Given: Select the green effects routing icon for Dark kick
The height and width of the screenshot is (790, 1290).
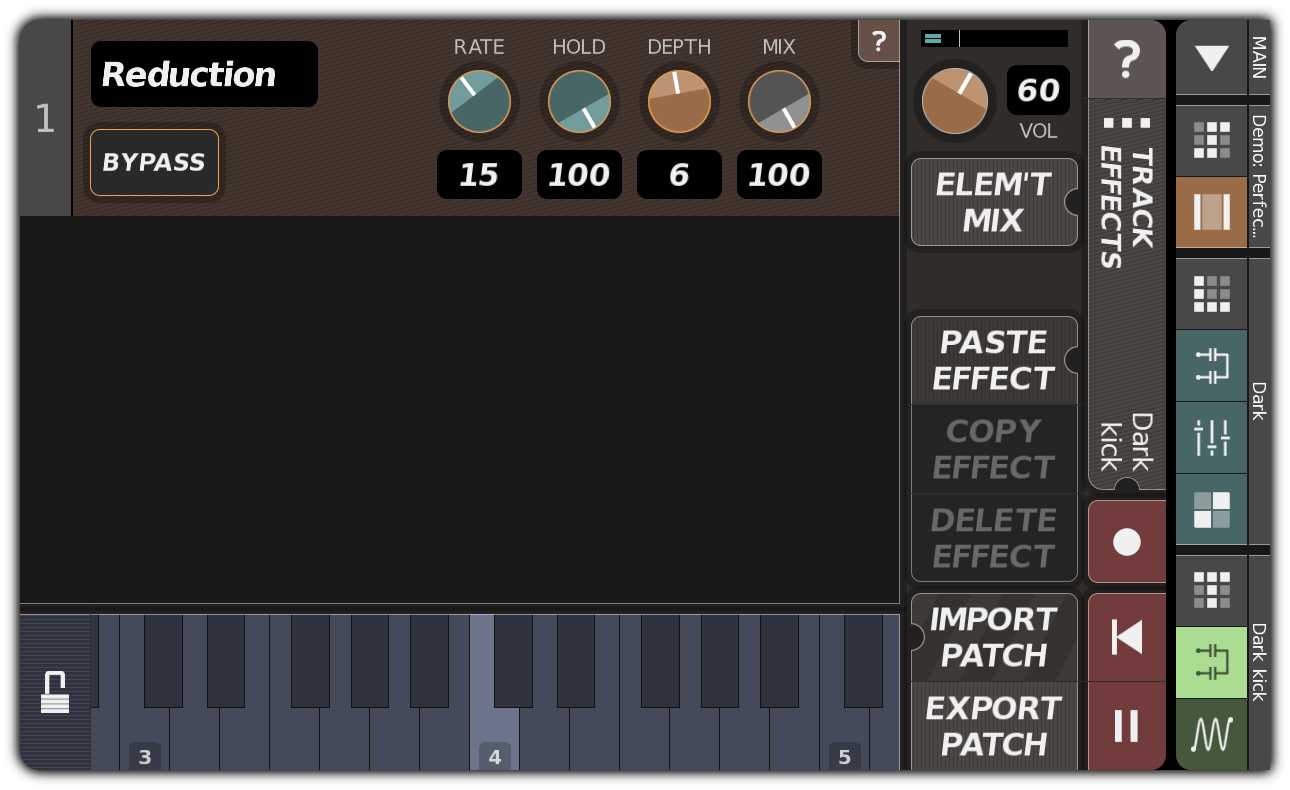Looking at the screenshot, I should tap(1211, 663).
